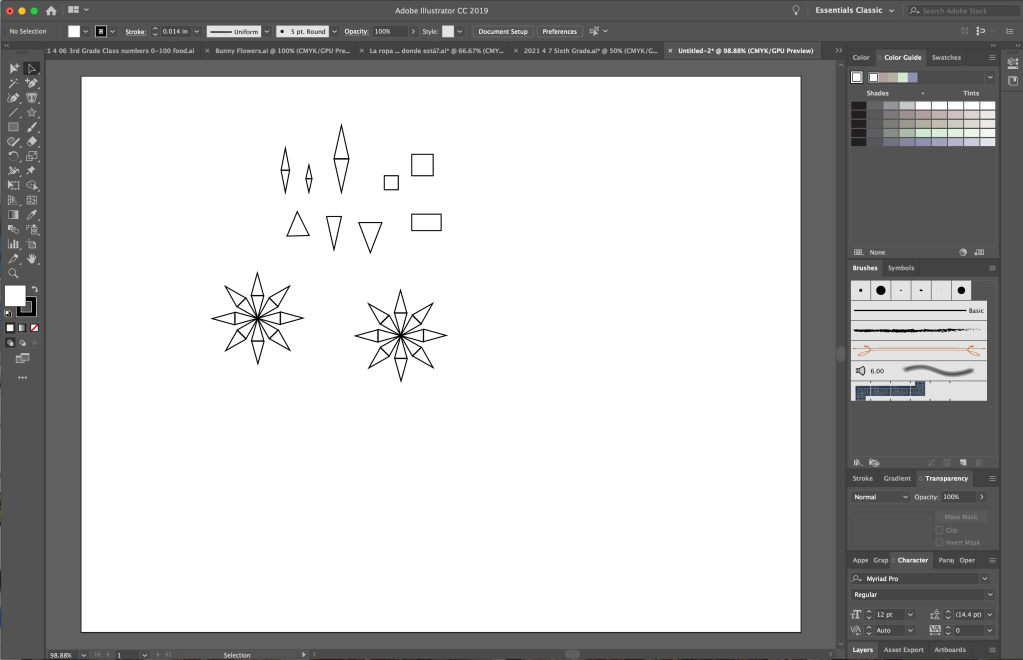Choose the Eraser tool
Screen dimensions: 1023x660
[32, 142]
